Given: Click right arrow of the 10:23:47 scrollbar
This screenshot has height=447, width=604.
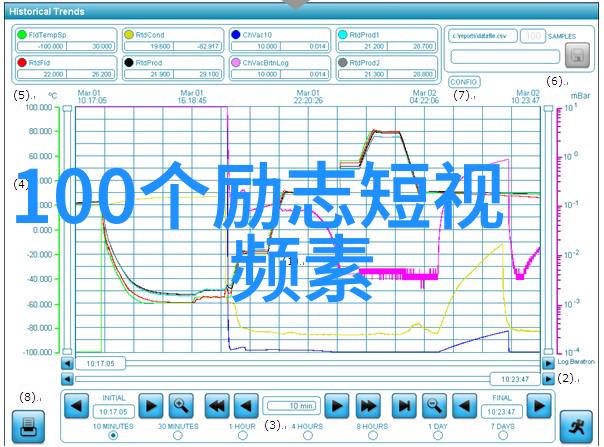Looking at the screenshot, I should (x=548, y=379).
